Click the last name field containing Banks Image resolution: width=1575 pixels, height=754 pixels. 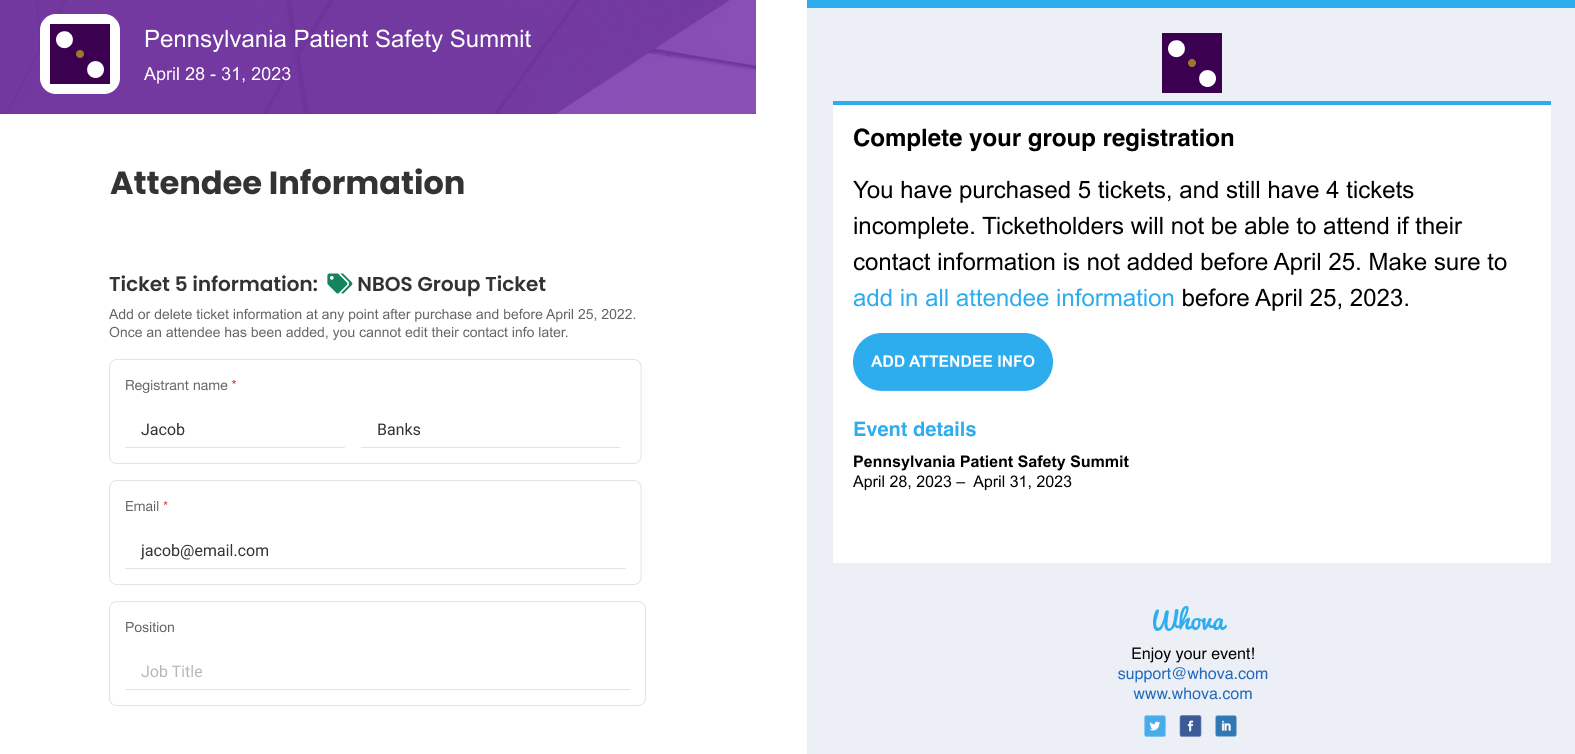(x=490, y=430)
